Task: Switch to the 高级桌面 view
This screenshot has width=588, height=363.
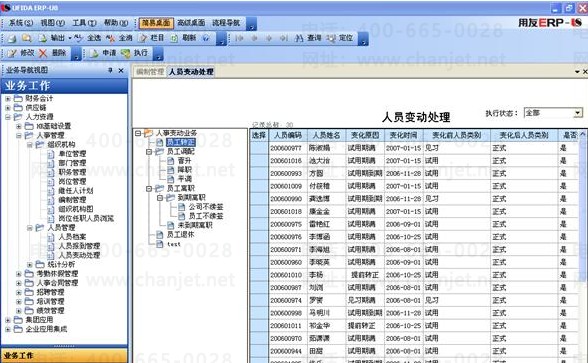Action: pos(191,23)
